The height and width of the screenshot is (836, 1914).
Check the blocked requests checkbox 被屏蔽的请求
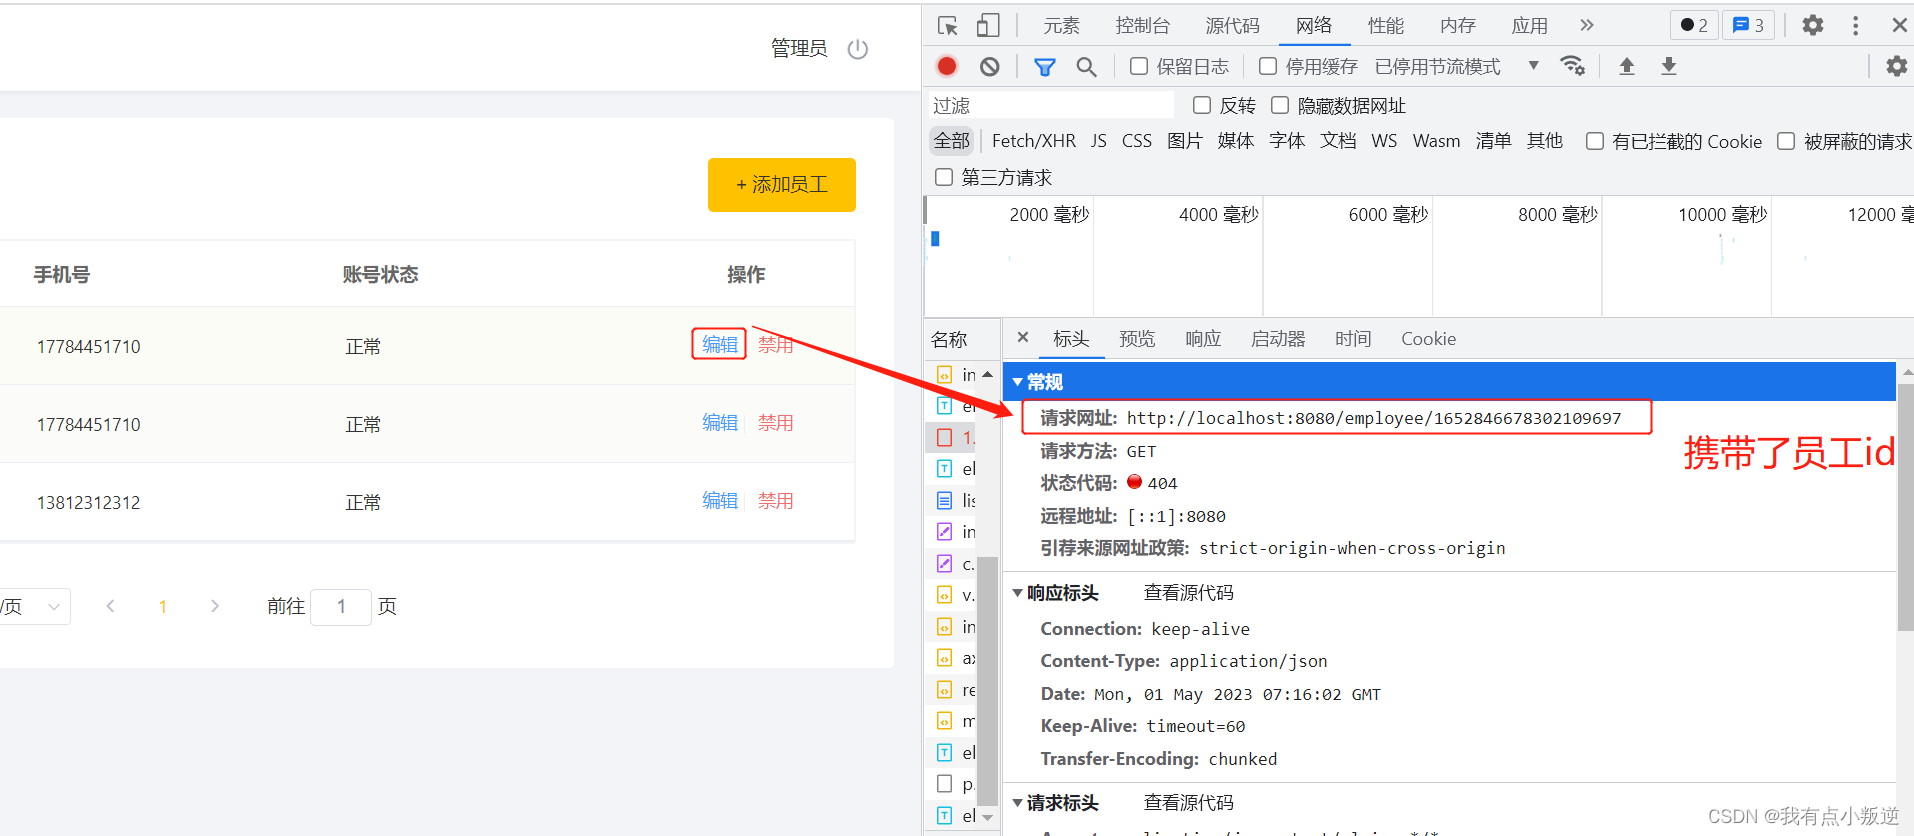(1786, 141)
